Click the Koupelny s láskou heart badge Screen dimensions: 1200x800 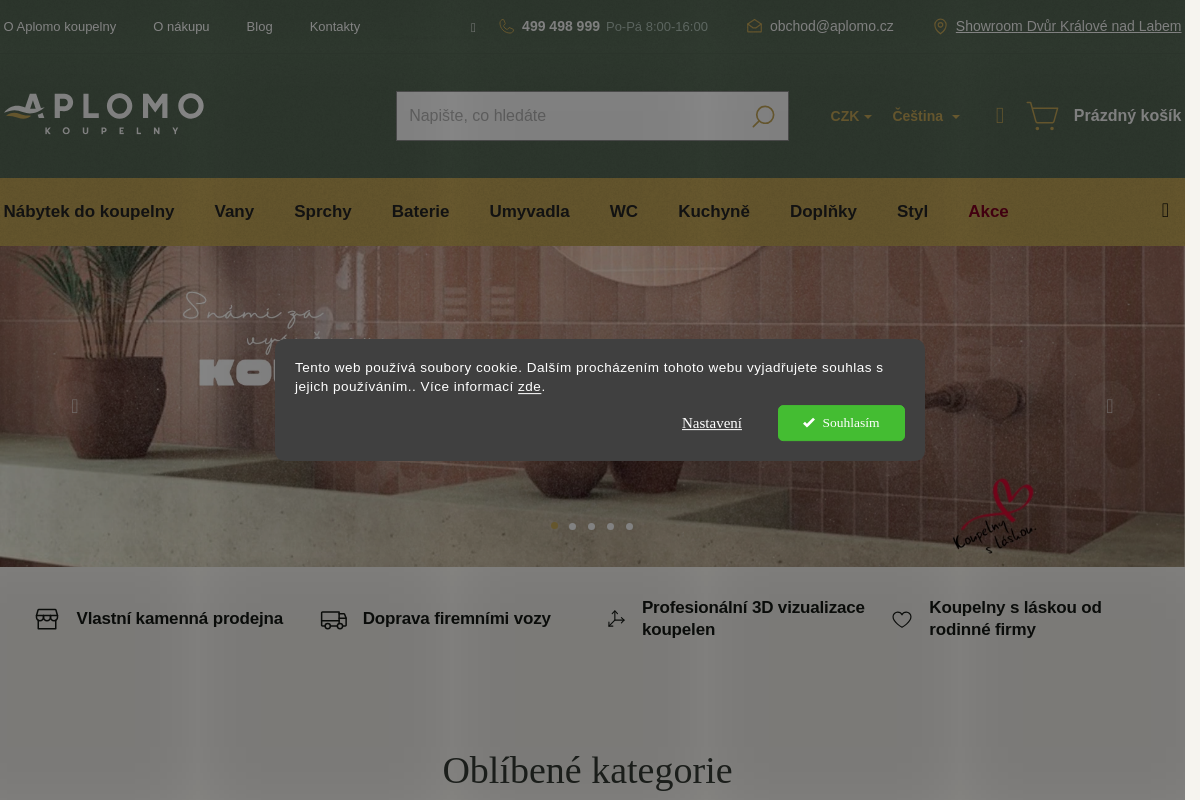[996, 515]
